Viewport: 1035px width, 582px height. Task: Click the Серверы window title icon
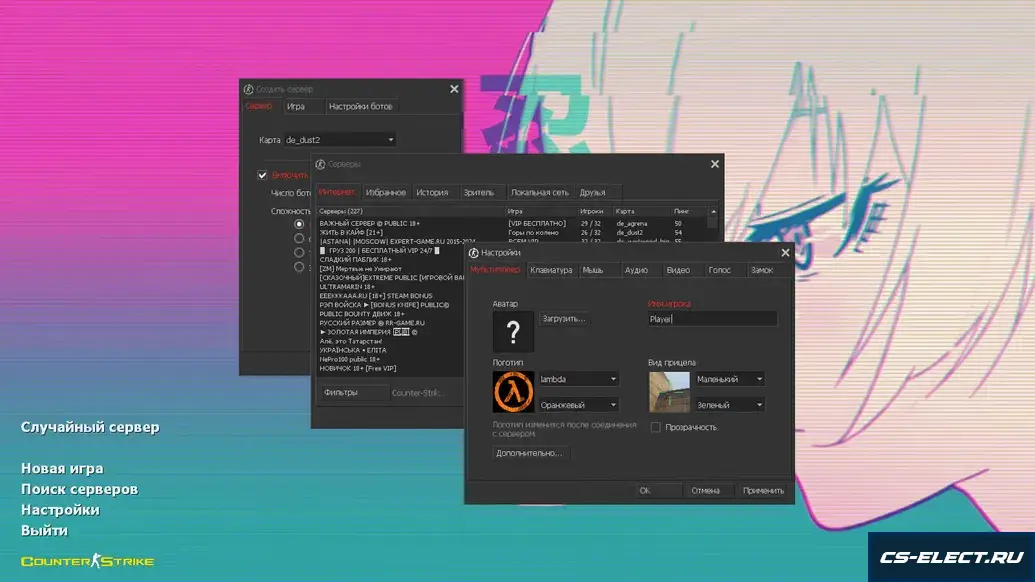(320, 164)
